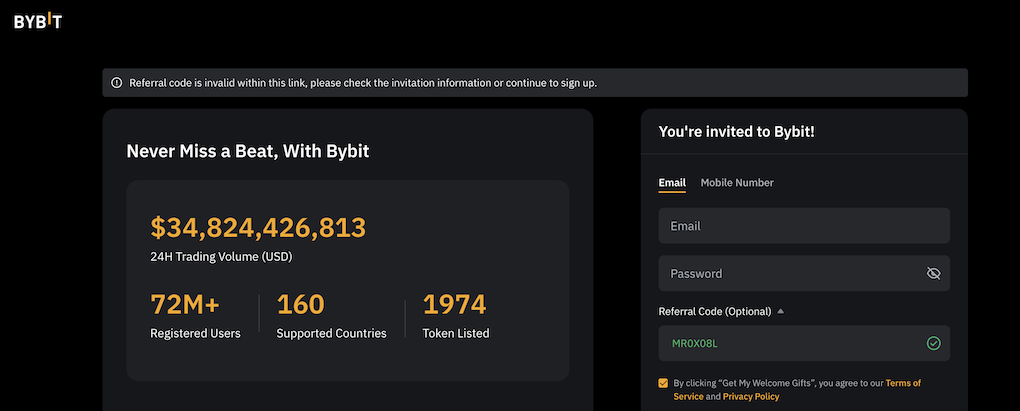The width and height of the screenshot is (1020, 411).
Task: Click the referral code field MR0X08L
Action: point(804,343)
